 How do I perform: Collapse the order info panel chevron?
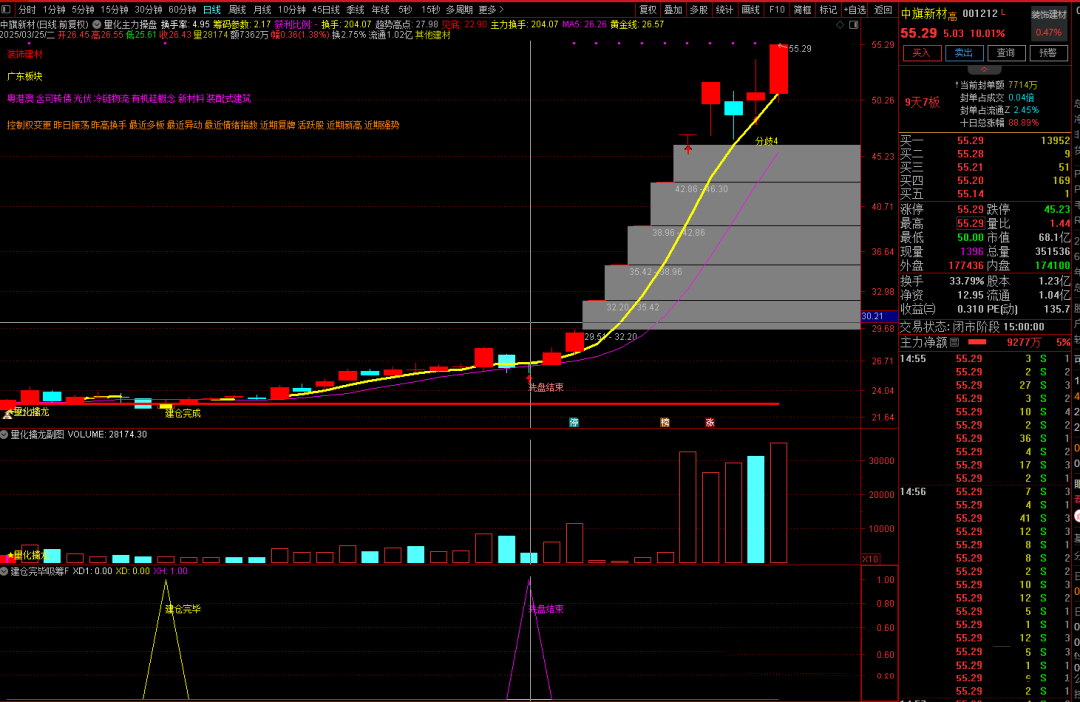click(x=987, y=70)
